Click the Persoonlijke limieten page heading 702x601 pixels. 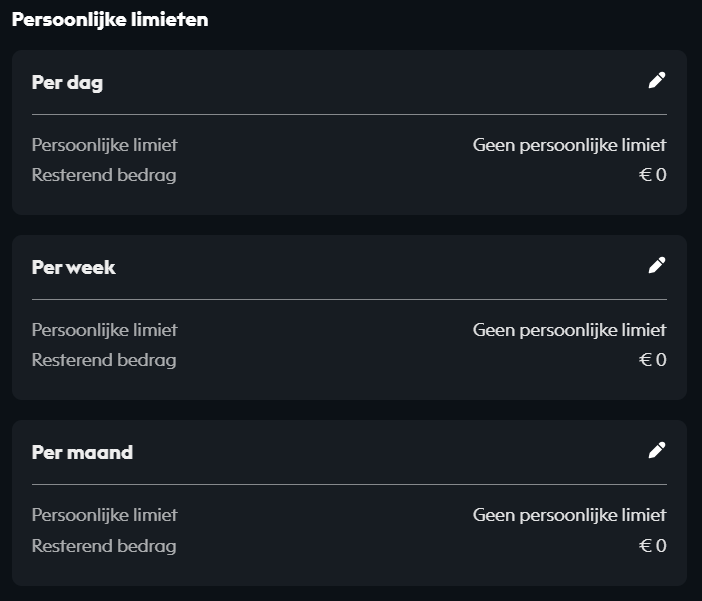tap(110, 20)
